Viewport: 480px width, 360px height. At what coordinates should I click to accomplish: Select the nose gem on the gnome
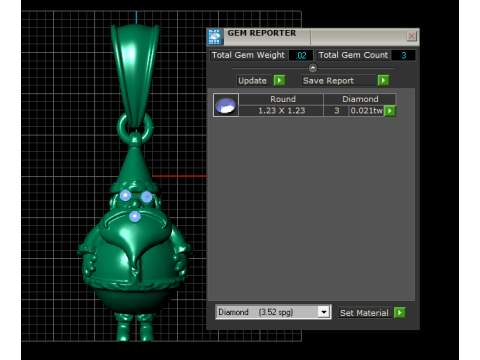coord(135,216)
